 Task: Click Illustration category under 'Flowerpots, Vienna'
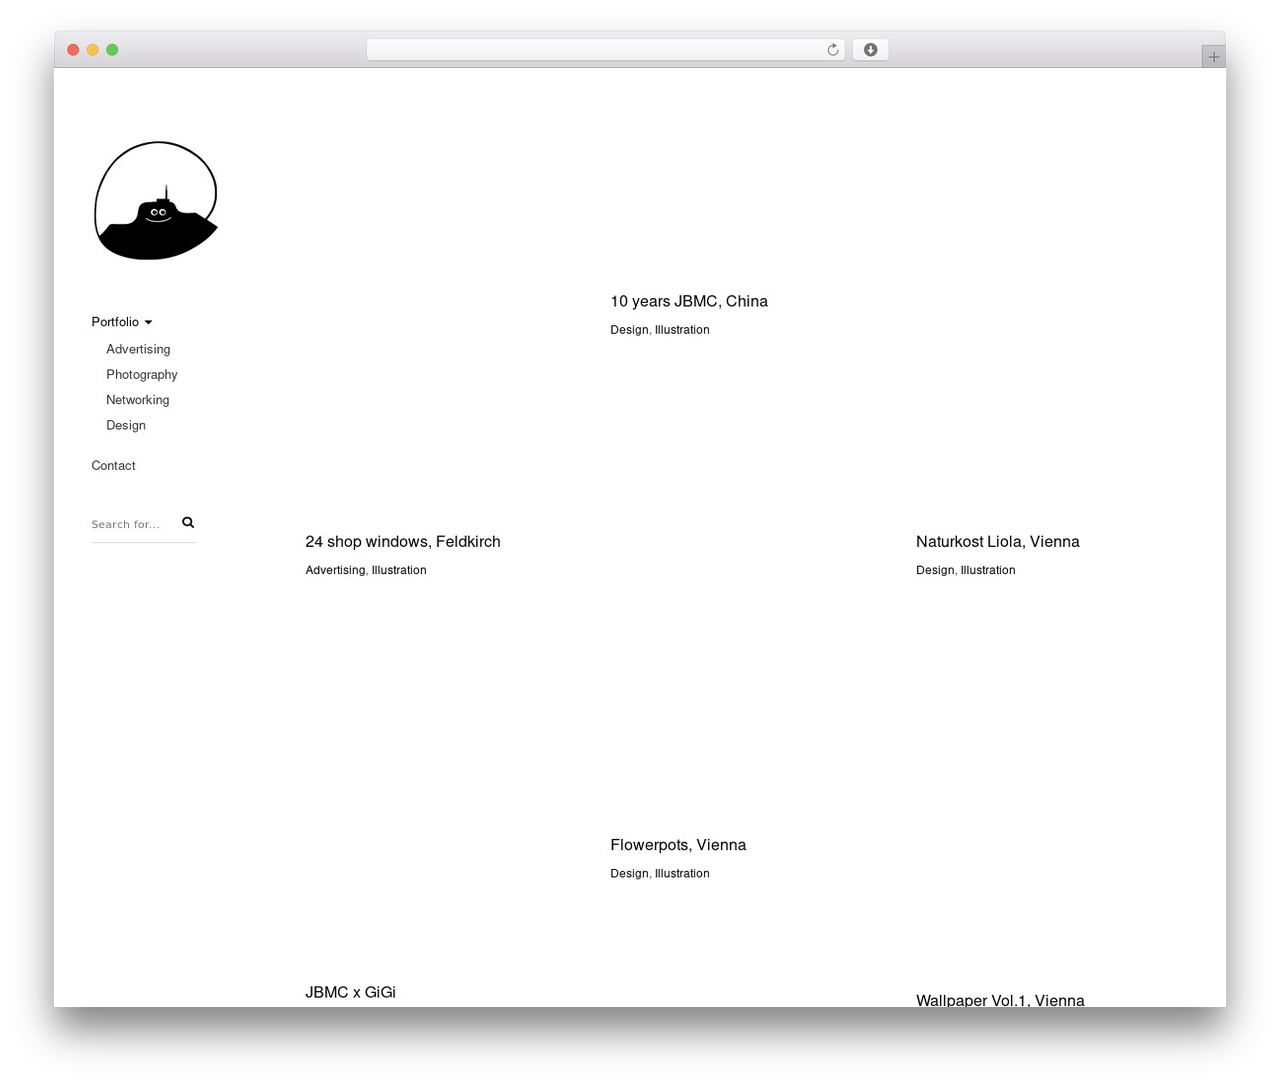pyautogui.click(x=682, y=874)
